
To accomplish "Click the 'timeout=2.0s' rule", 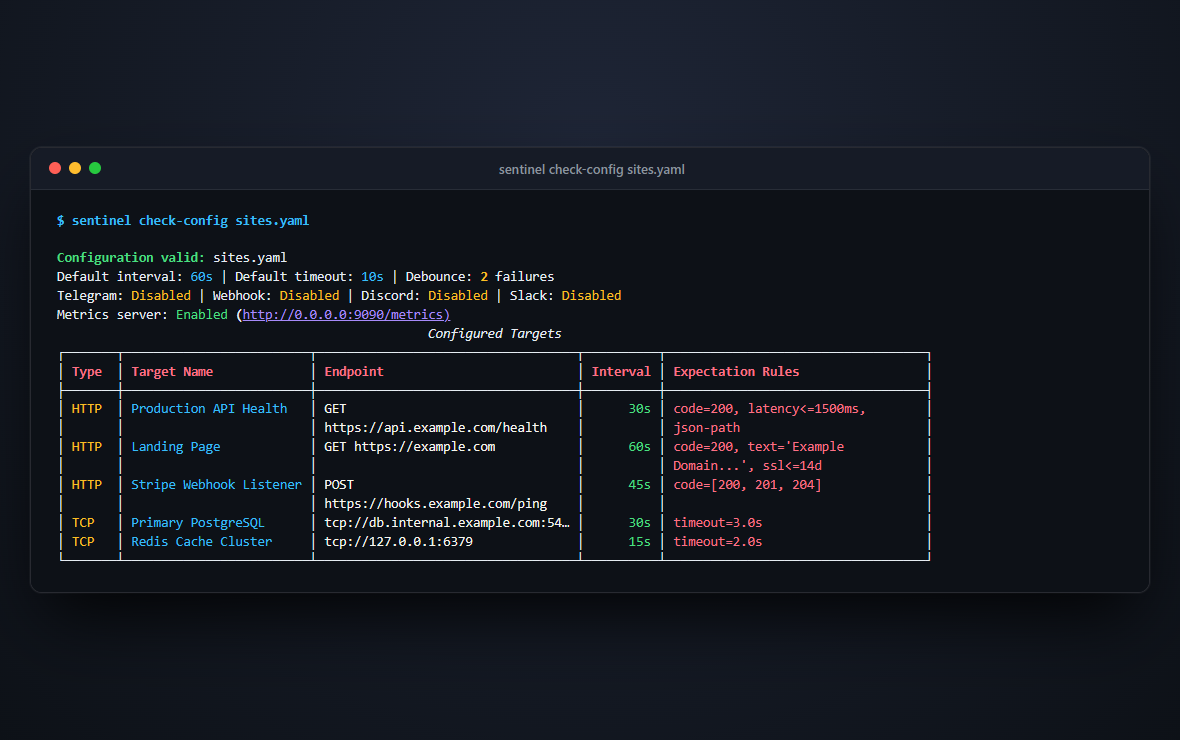I will (x=718, y=542).
